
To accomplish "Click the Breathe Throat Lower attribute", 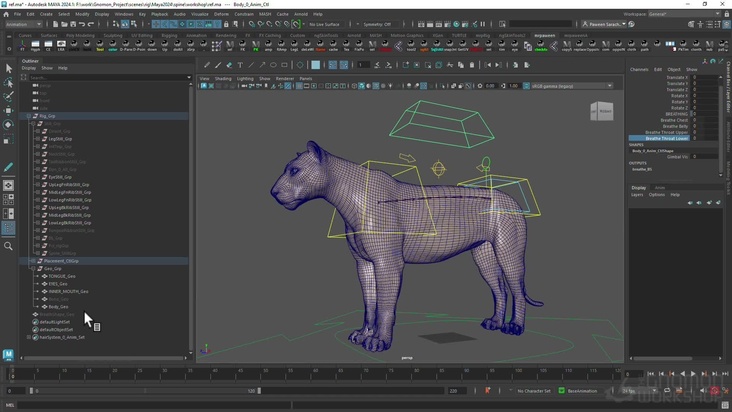I will coord(667,137).
